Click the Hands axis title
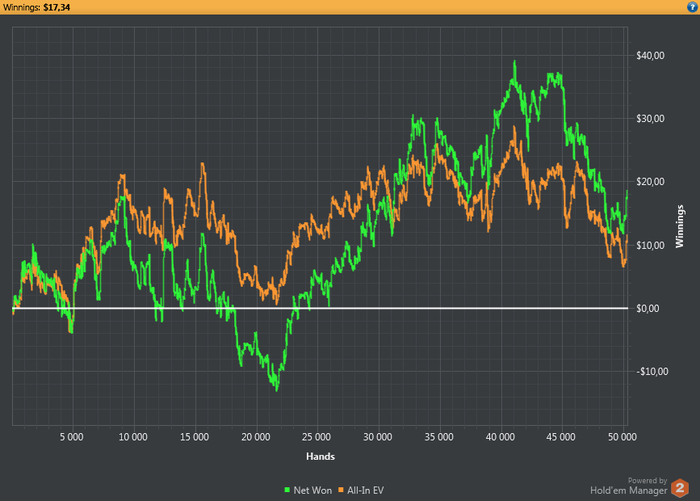The height and width of the screenshot is (501, 700). click(320, 456)
